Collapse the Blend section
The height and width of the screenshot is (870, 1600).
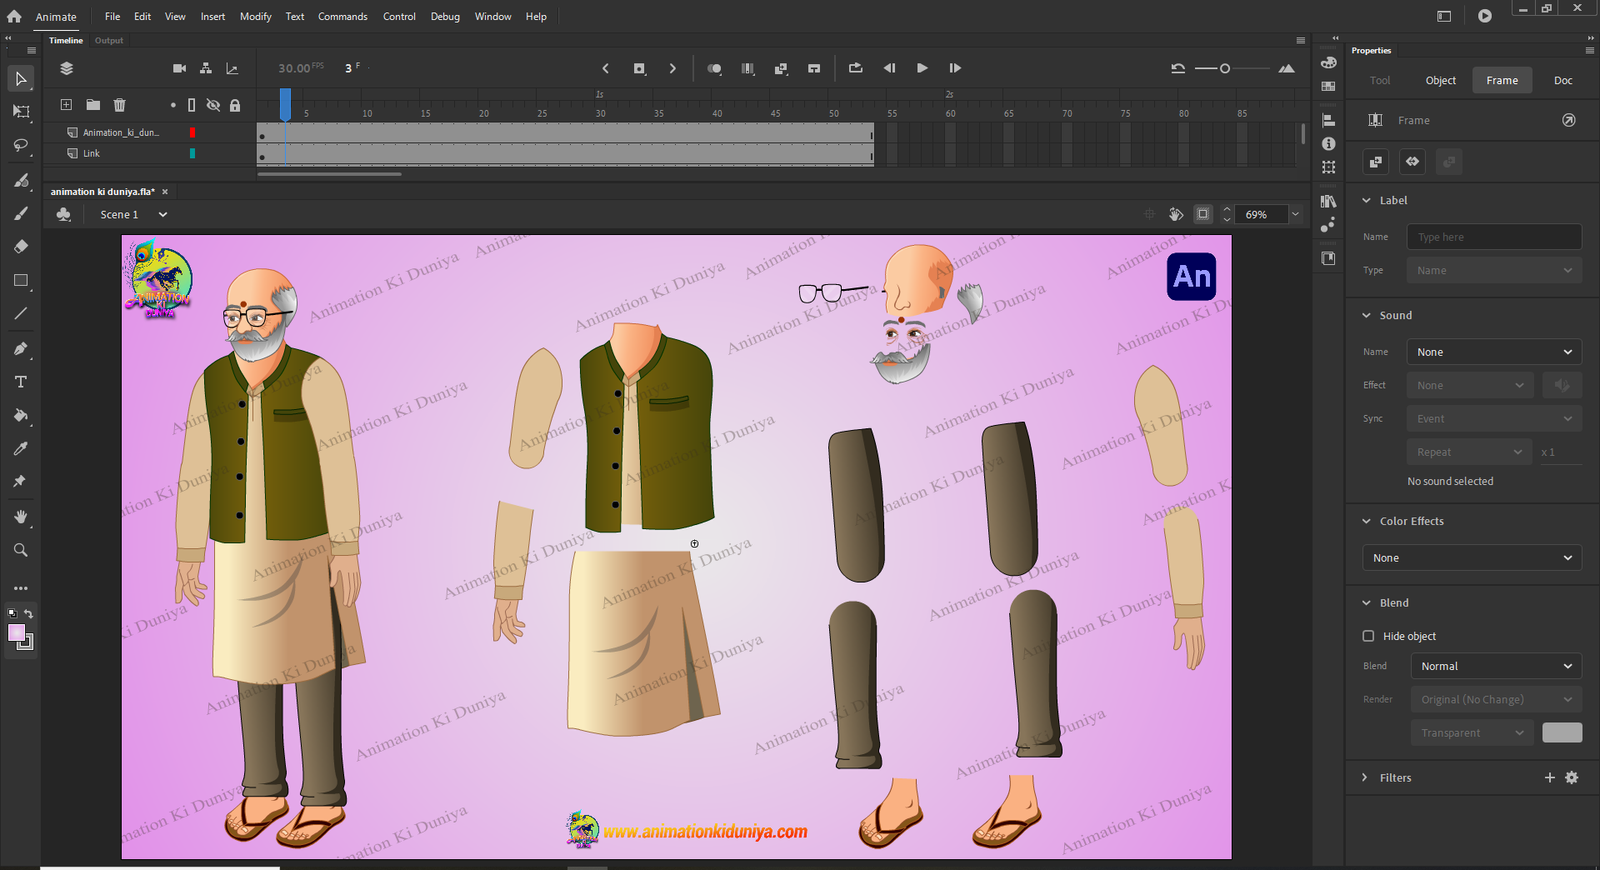[x=1367, y=603]
